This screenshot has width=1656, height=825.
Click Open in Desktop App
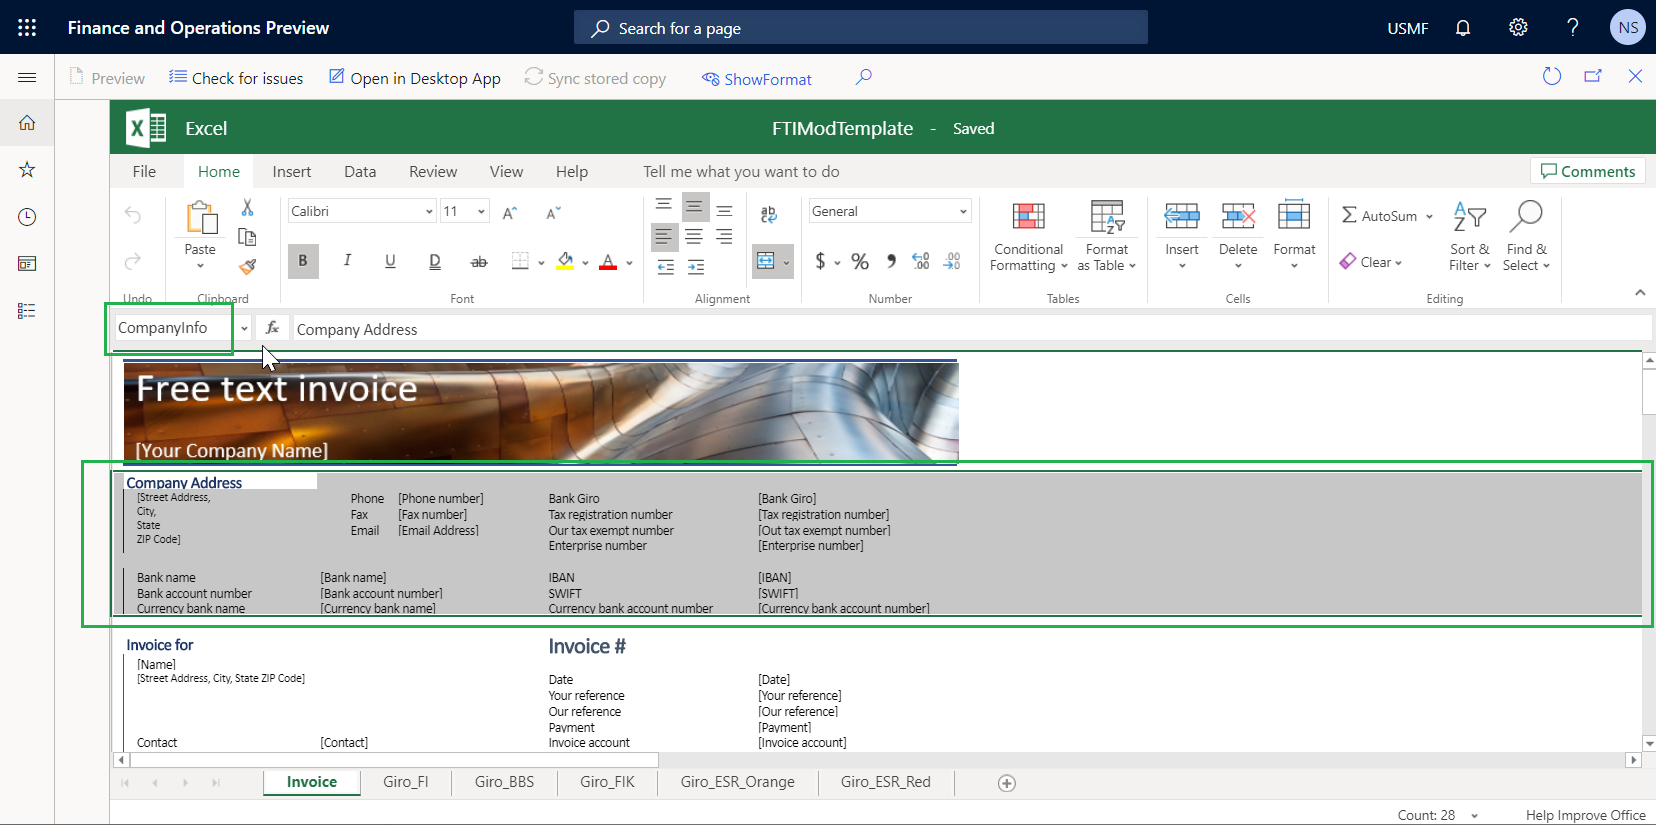415,78
